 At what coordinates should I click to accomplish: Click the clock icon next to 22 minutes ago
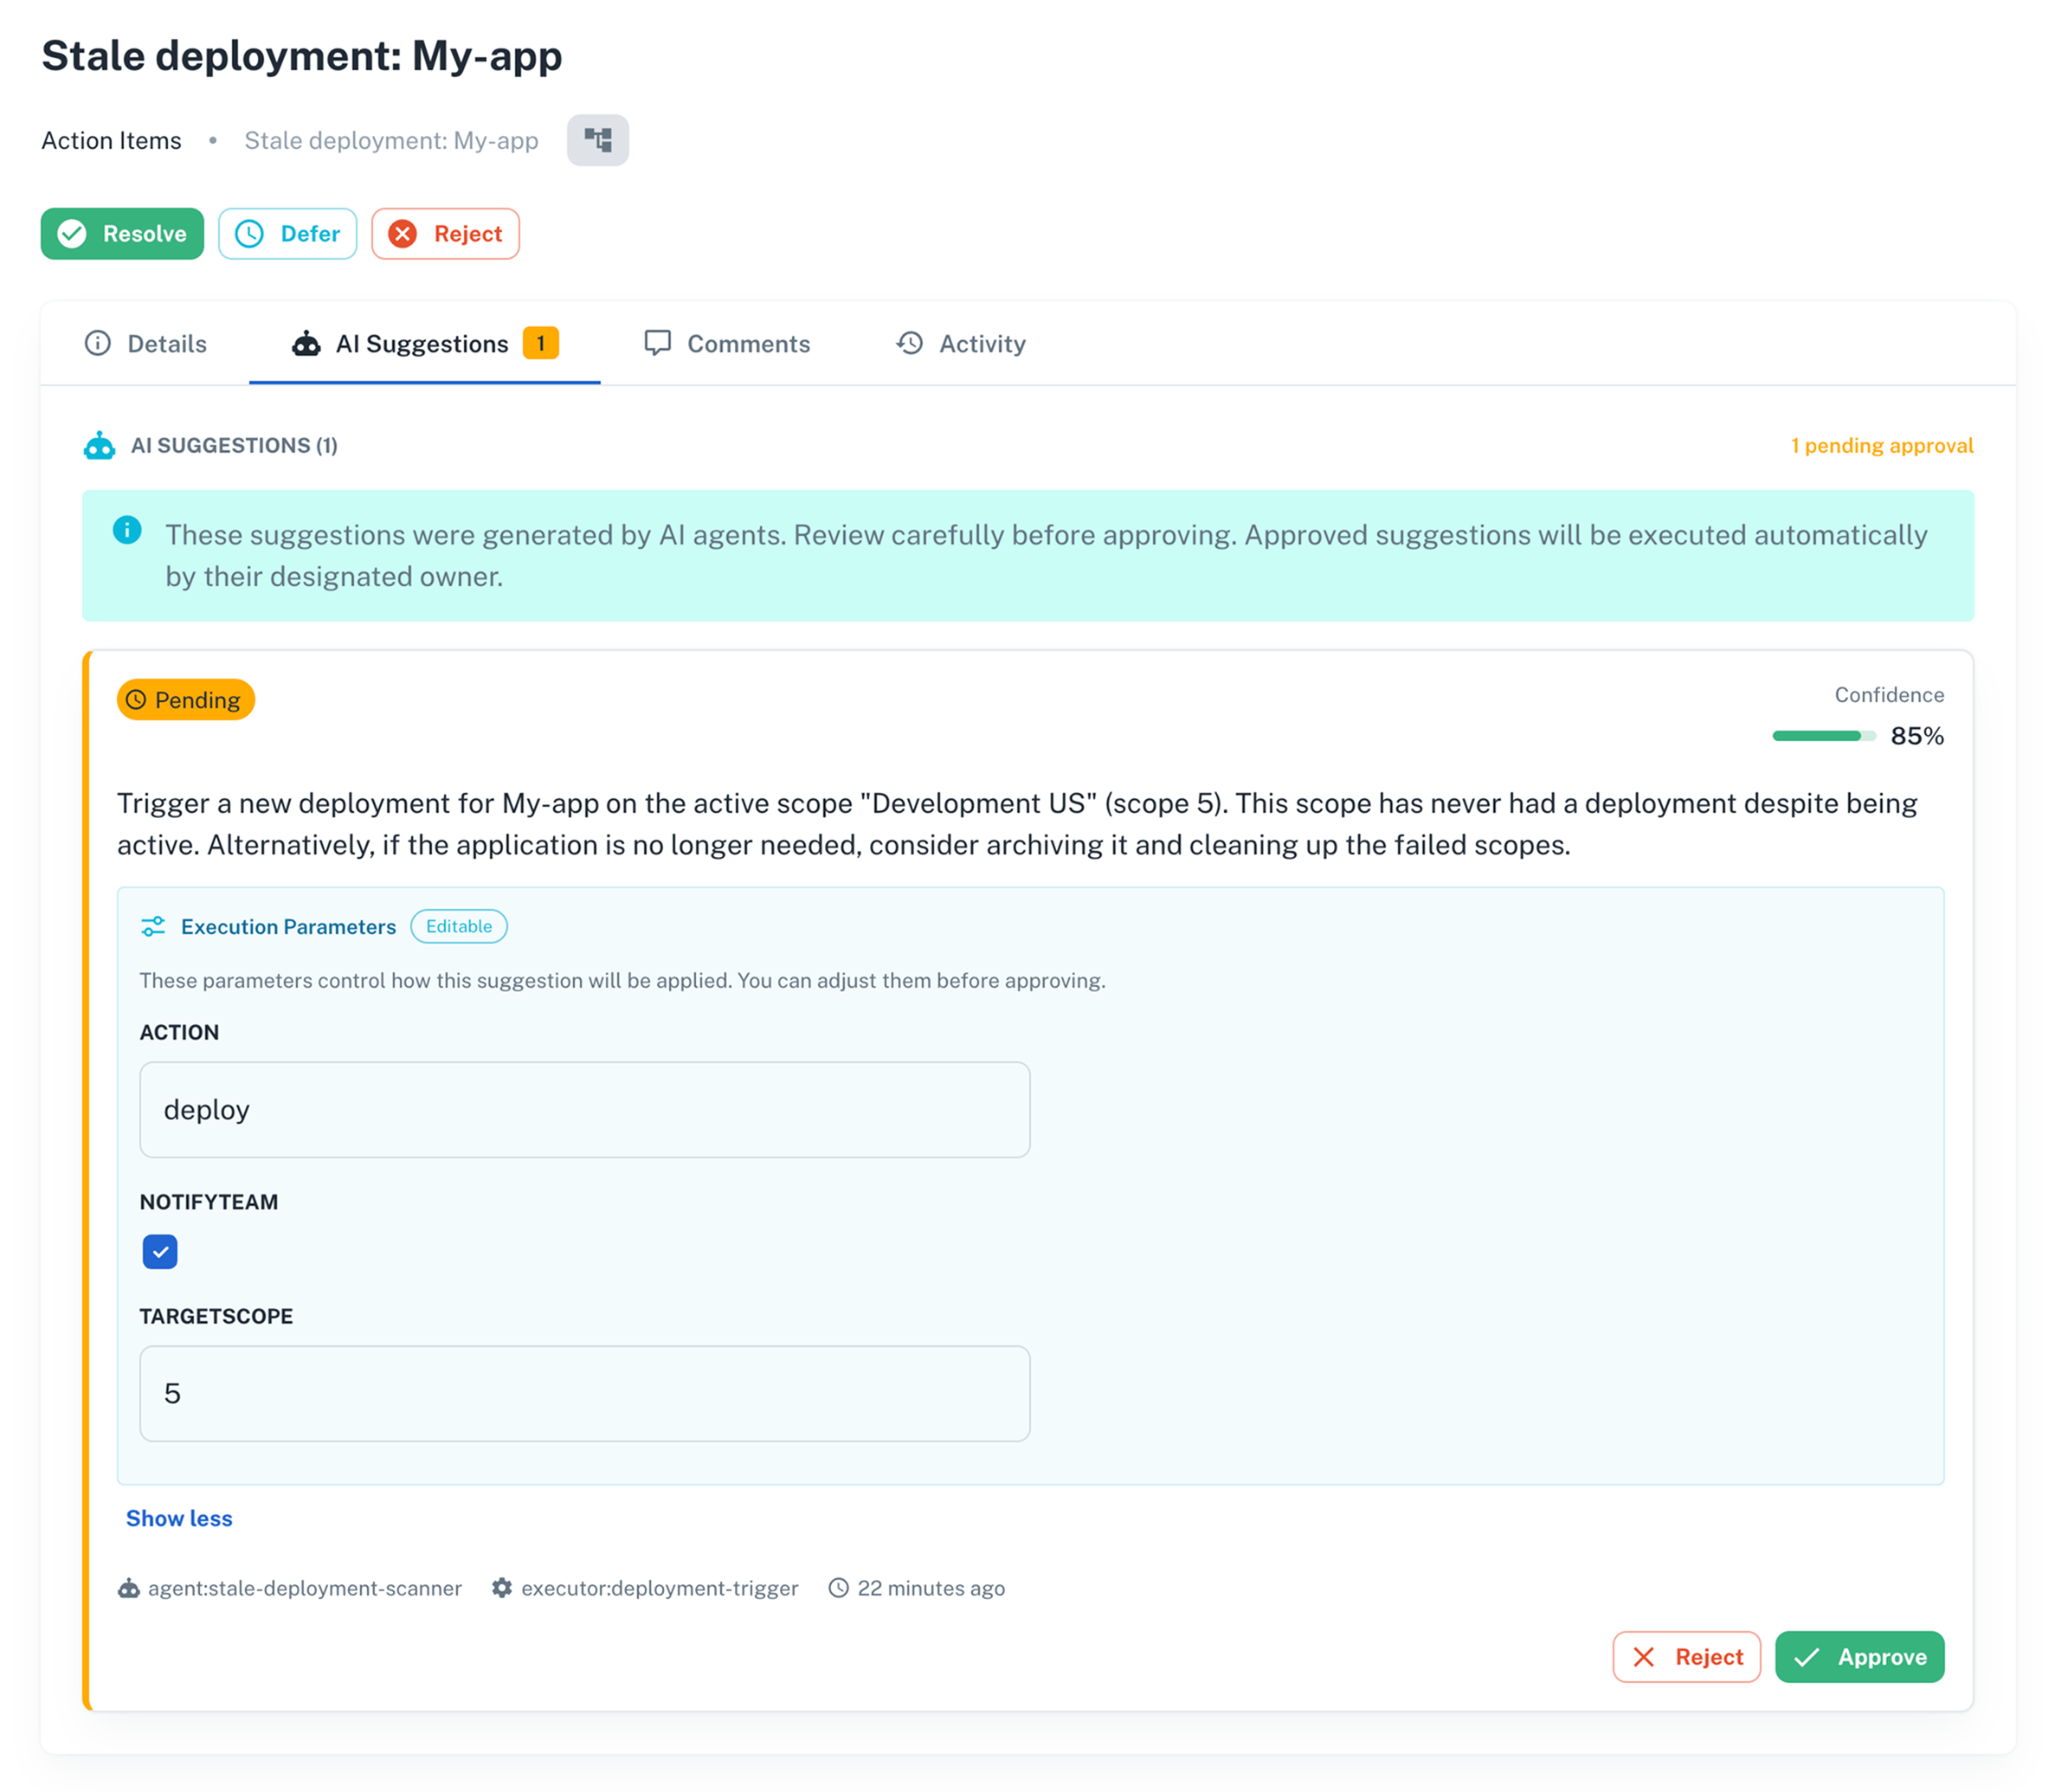[838, 1588]
